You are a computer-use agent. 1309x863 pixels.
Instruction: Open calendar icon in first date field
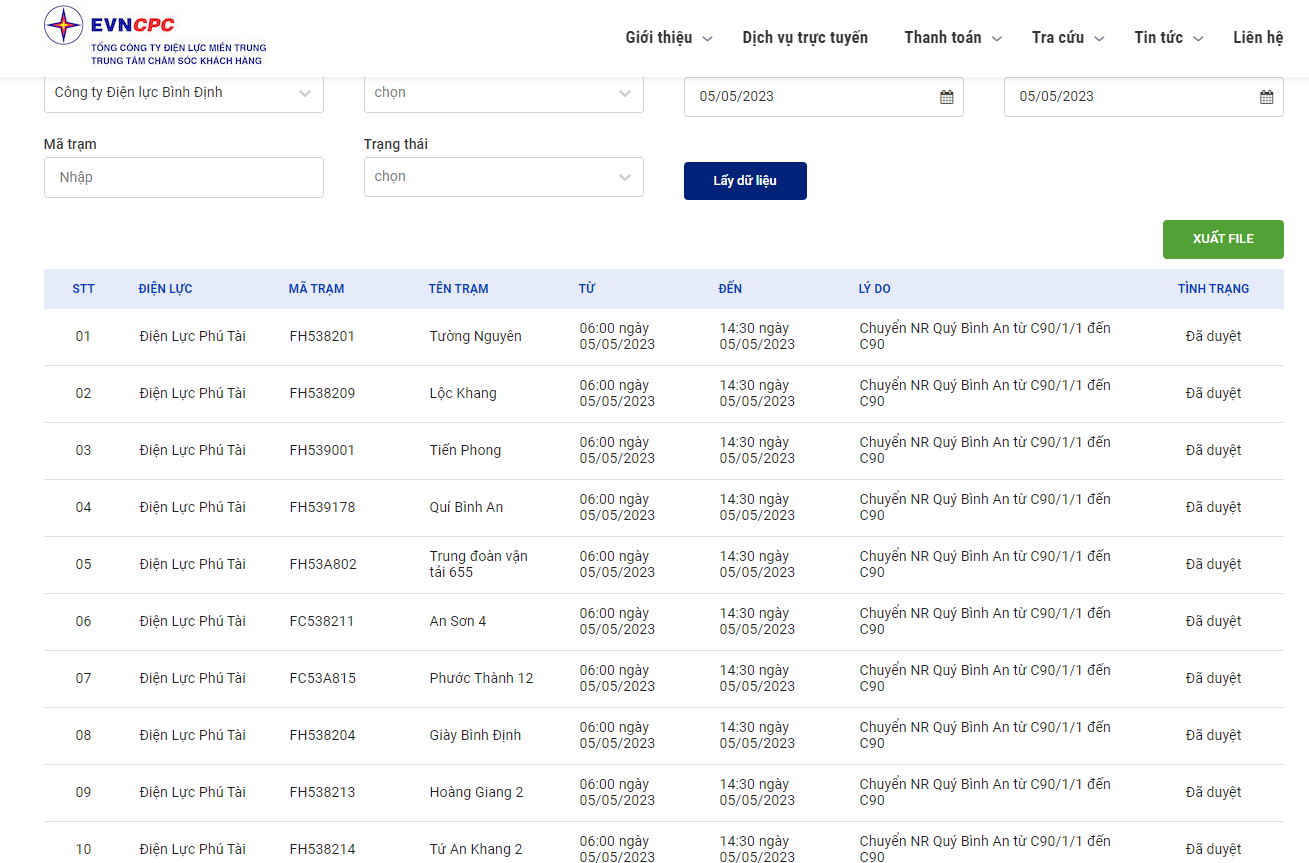pyautogui.click(x=946, y=97)
